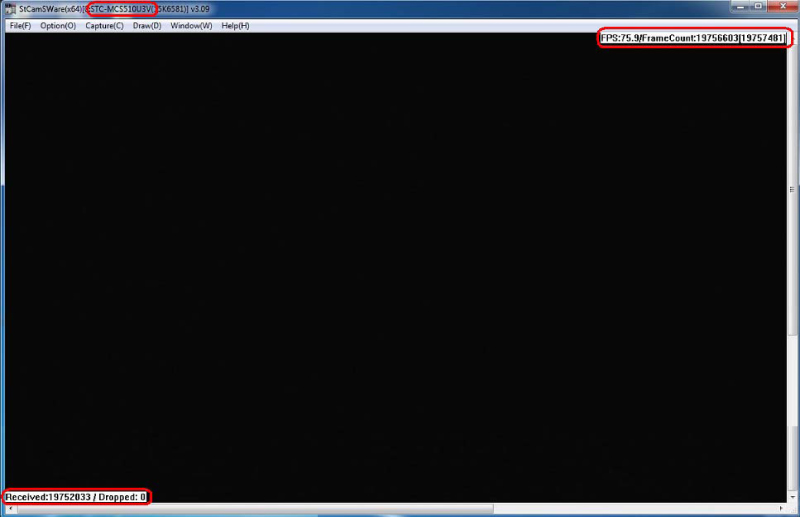The height and width of the screenshot is (517, 800).
Task: Click the vertical scrollbar down arrow
Action: coord(792,497)
